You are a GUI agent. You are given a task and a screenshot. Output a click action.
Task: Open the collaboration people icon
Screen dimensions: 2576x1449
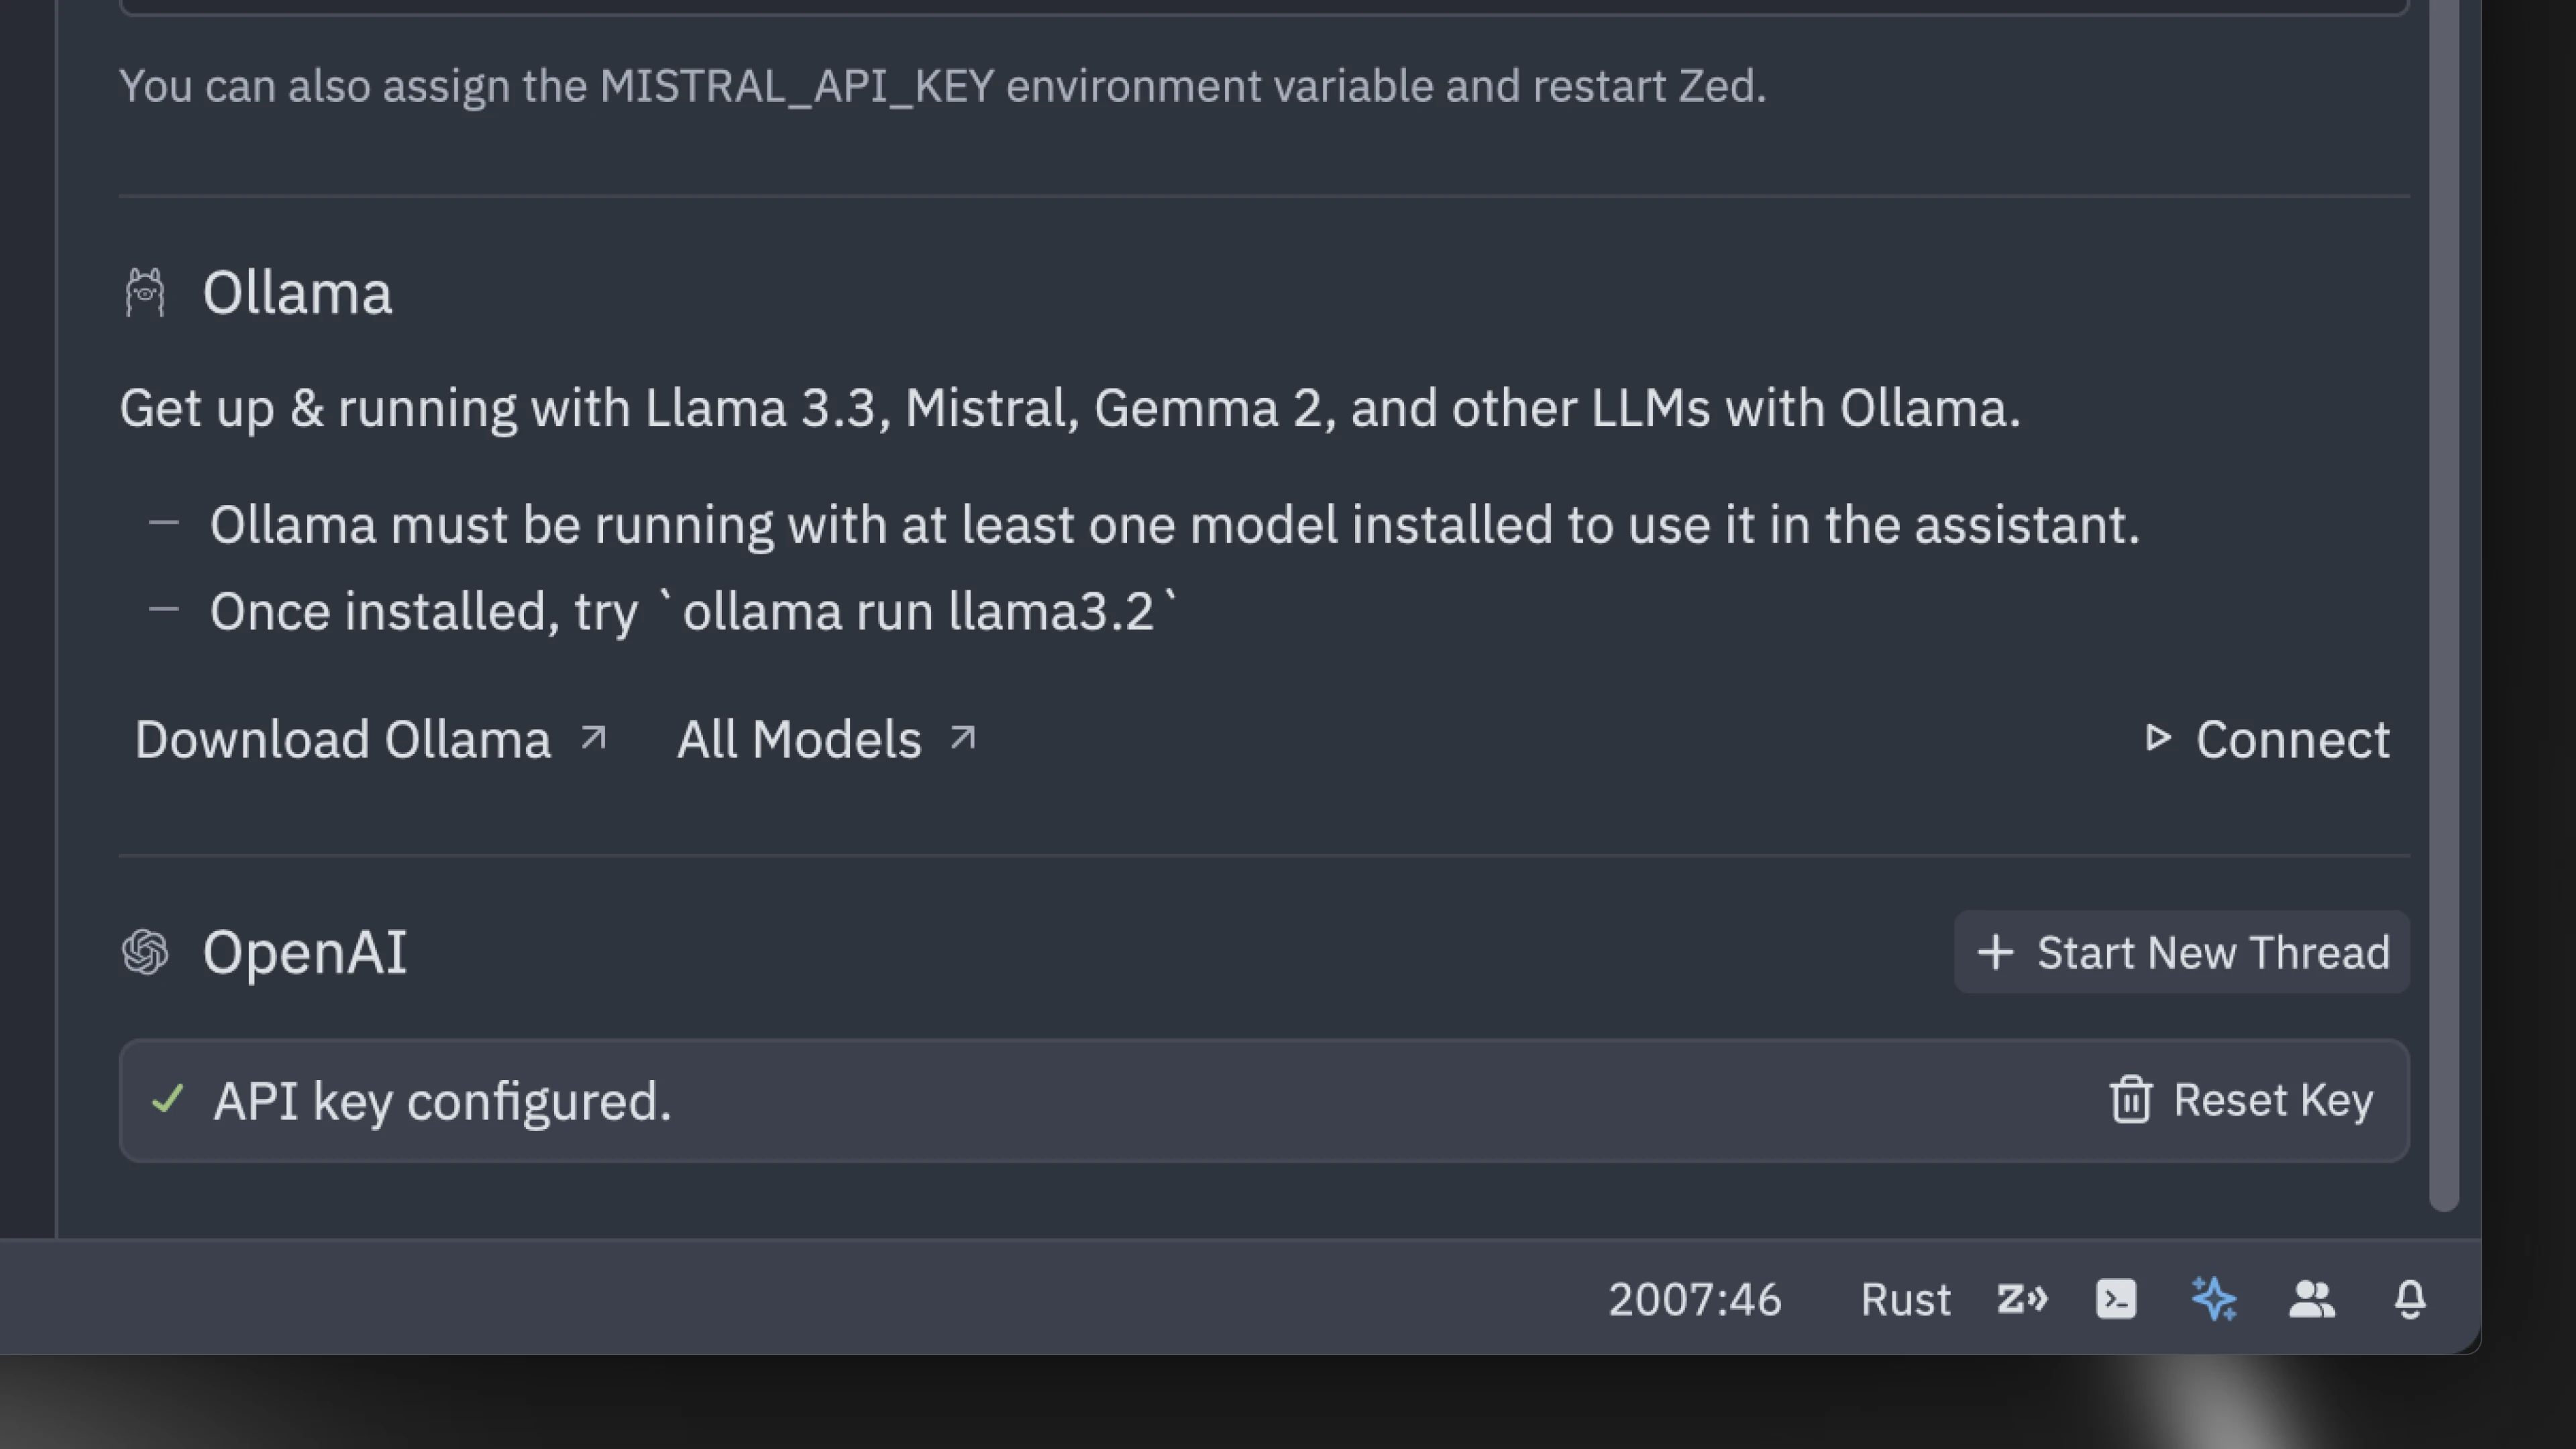2311,1299
